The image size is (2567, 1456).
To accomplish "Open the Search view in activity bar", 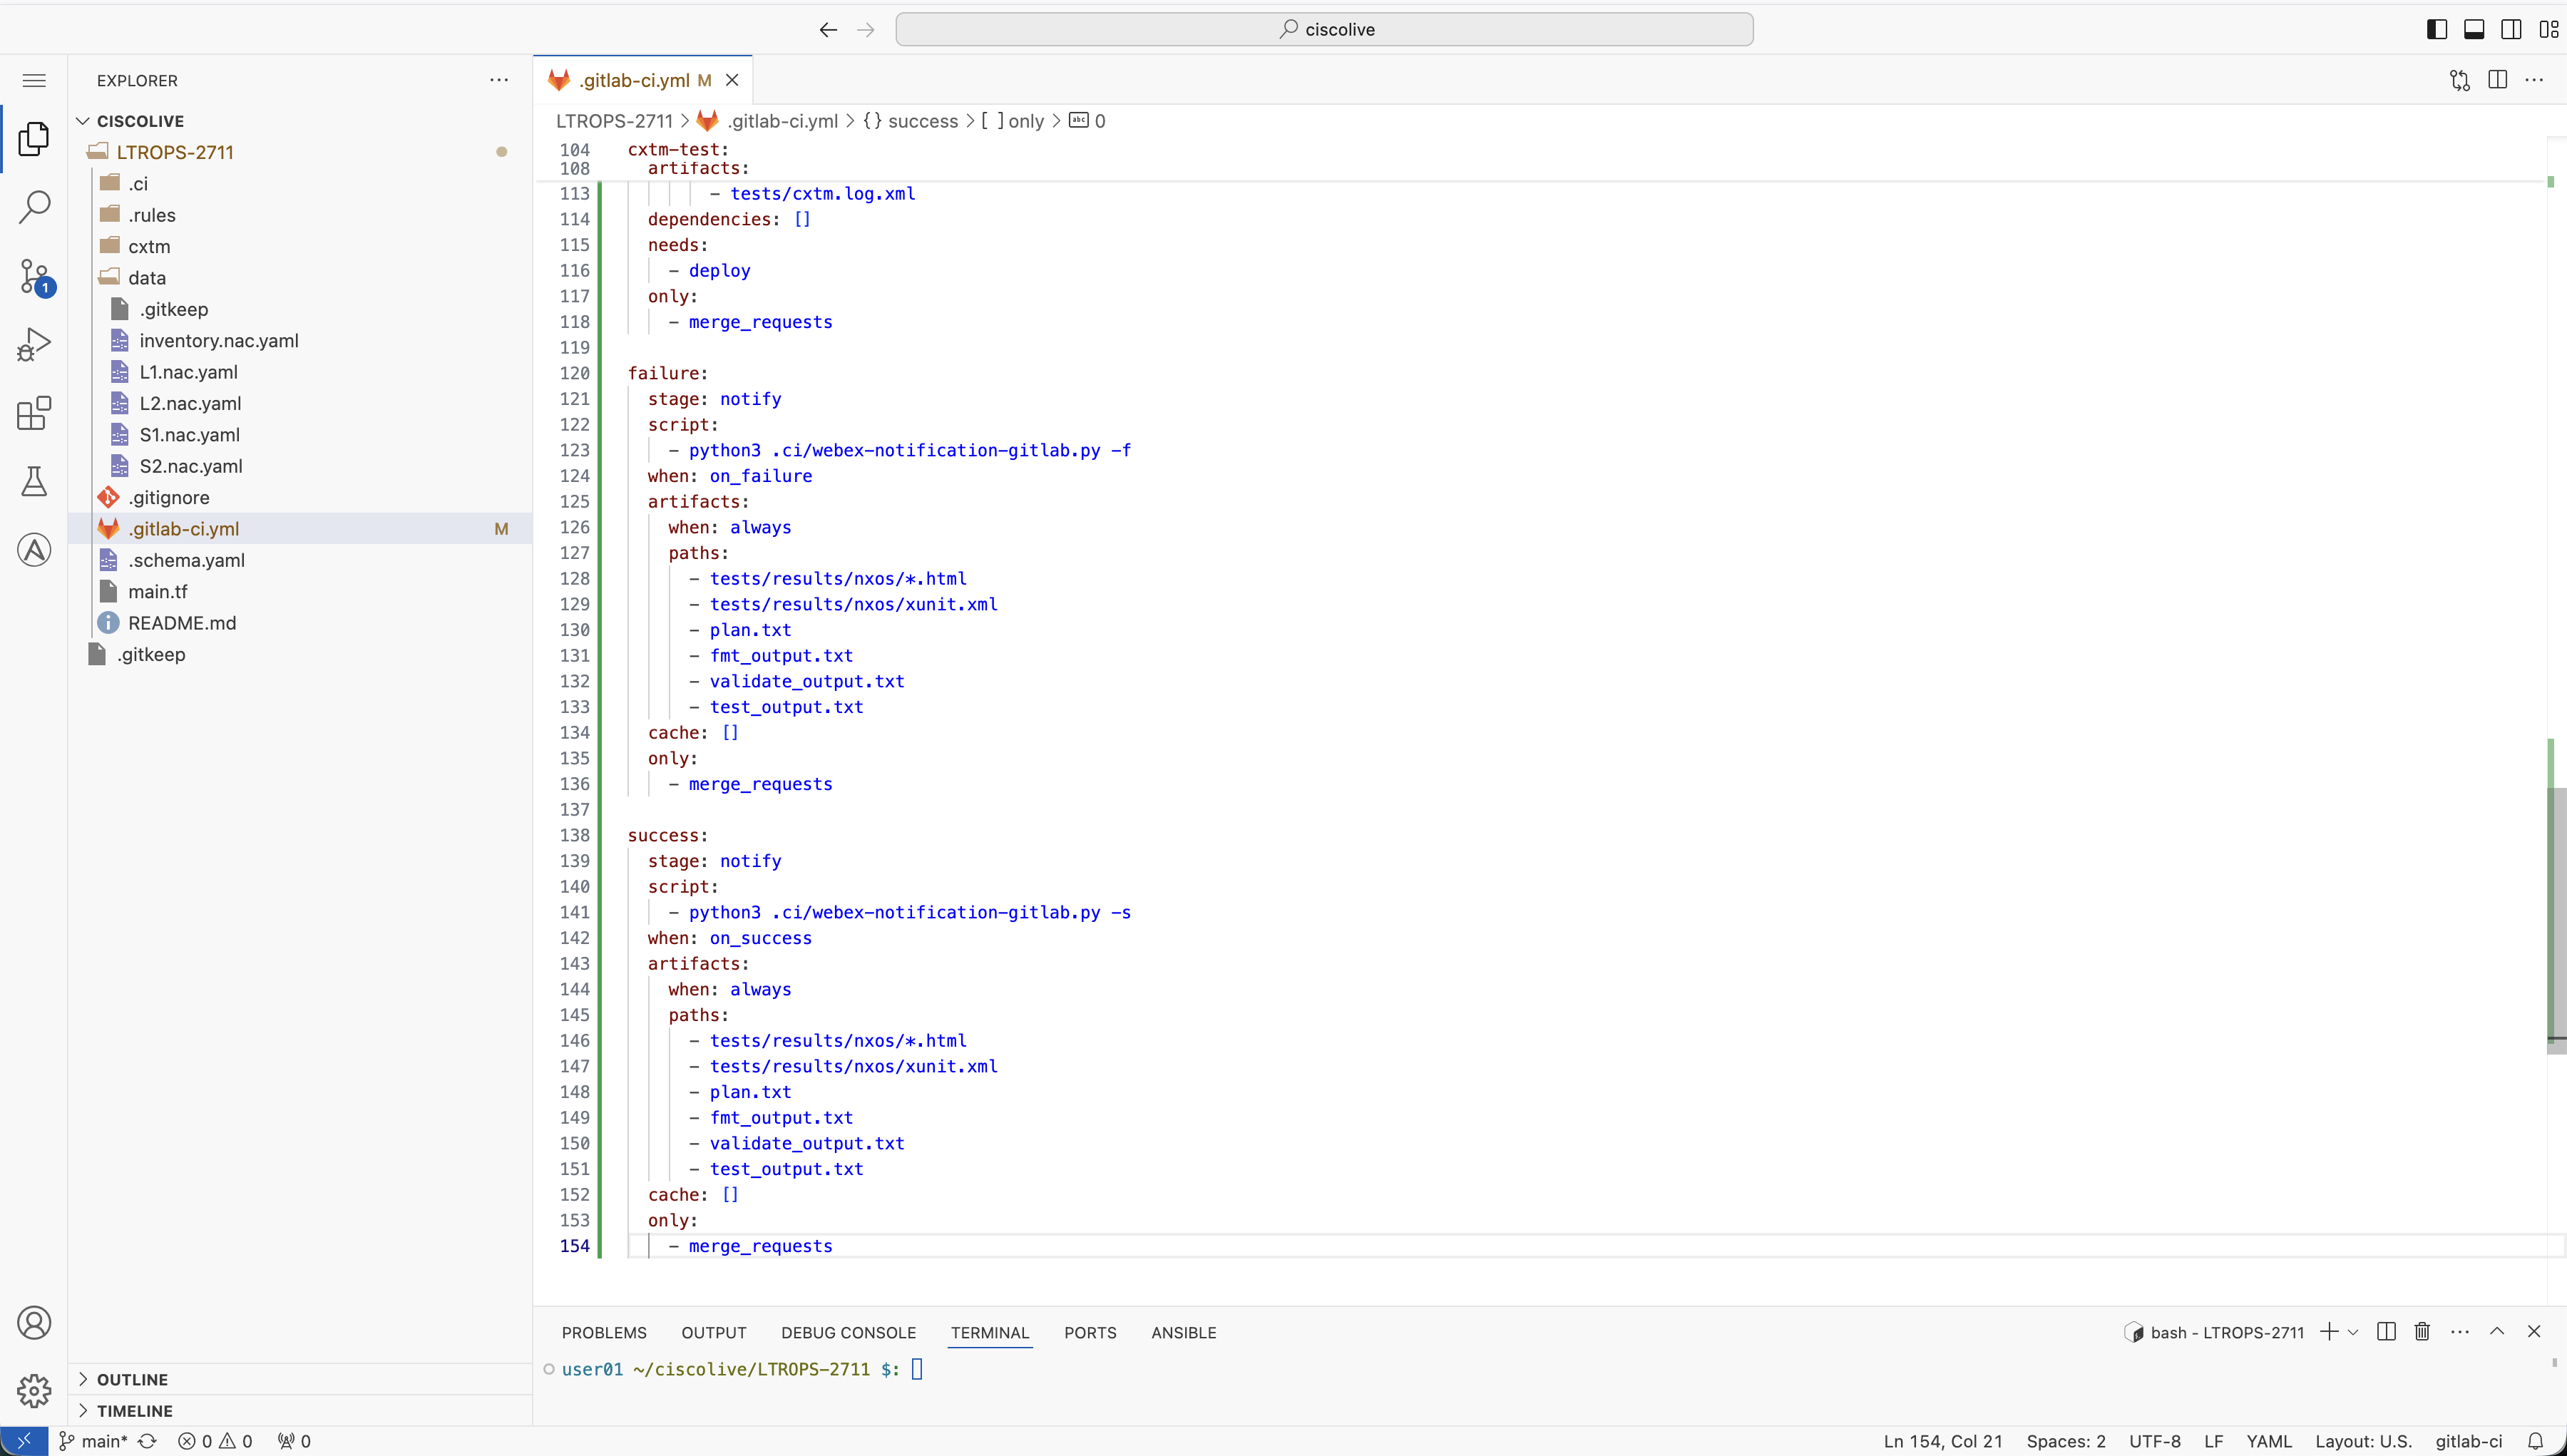I will click(x=34, y=207).
